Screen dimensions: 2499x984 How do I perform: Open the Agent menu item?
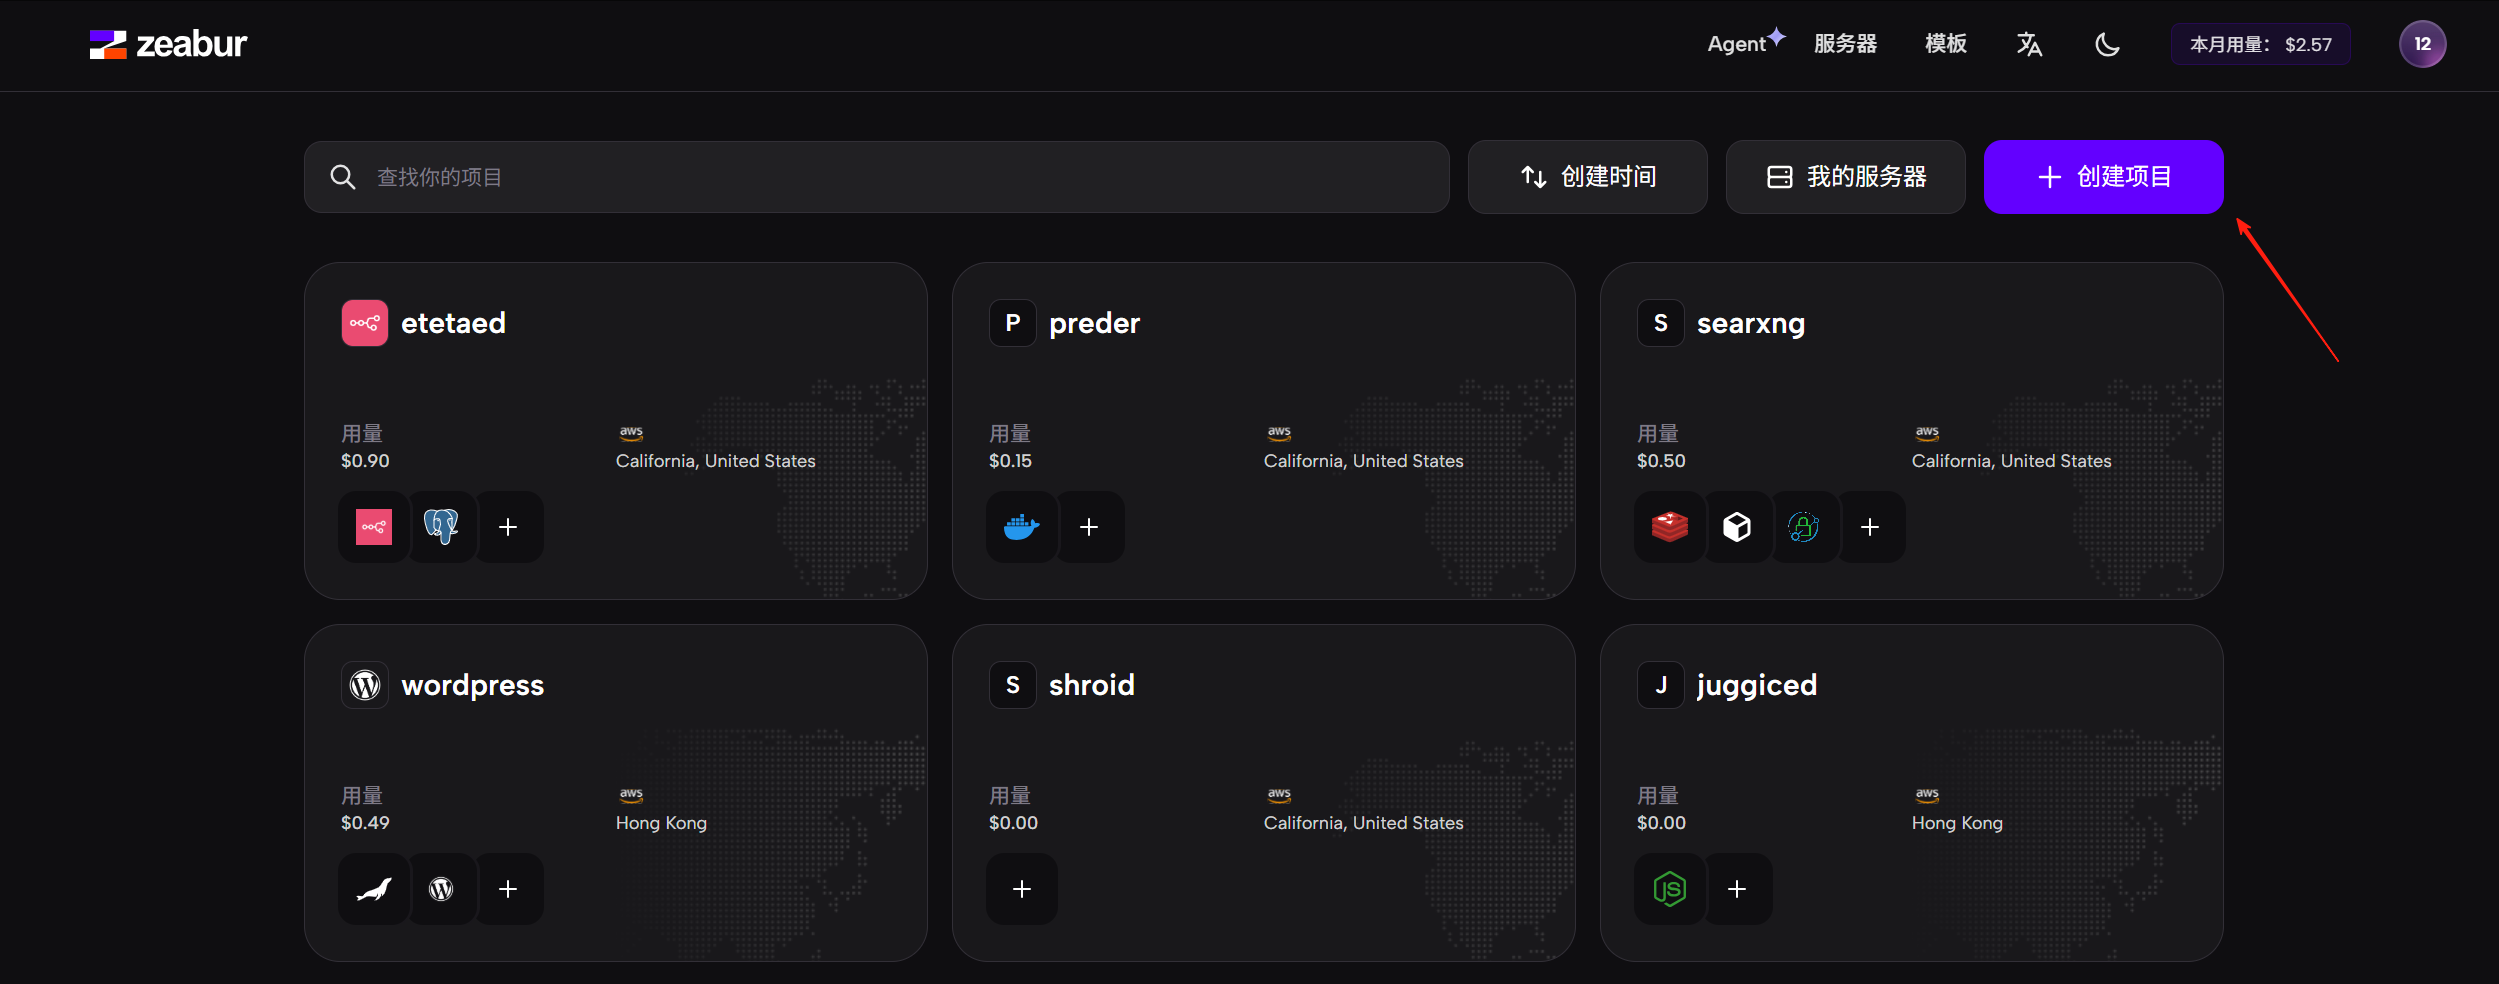point(1737,44)
